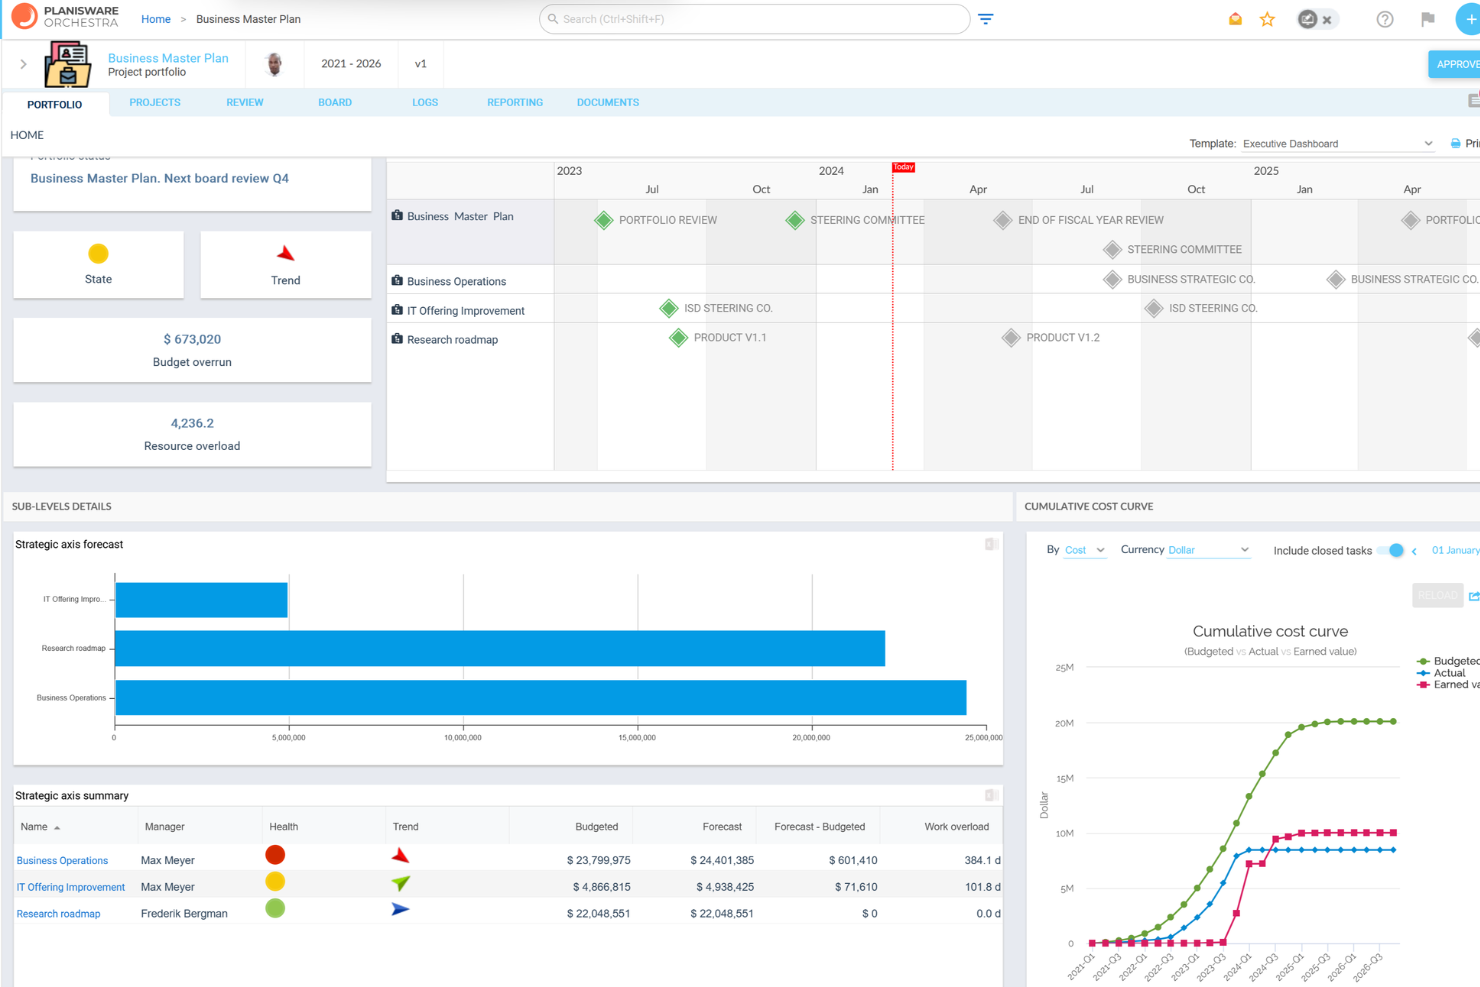Open the IT Offering Improvement summary link
This screenshot has width=1480, height=987.
(x=71, y=887)
